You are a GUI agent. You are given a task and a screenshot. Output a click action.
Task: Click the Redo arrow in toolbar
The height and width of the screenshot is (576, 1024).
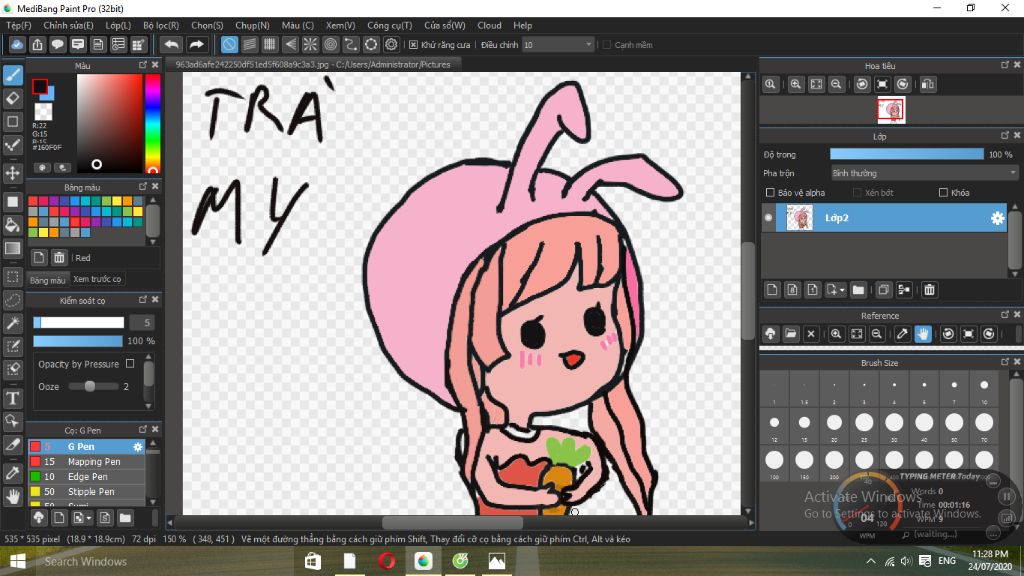pyautogui.click(x=196, y=44)
